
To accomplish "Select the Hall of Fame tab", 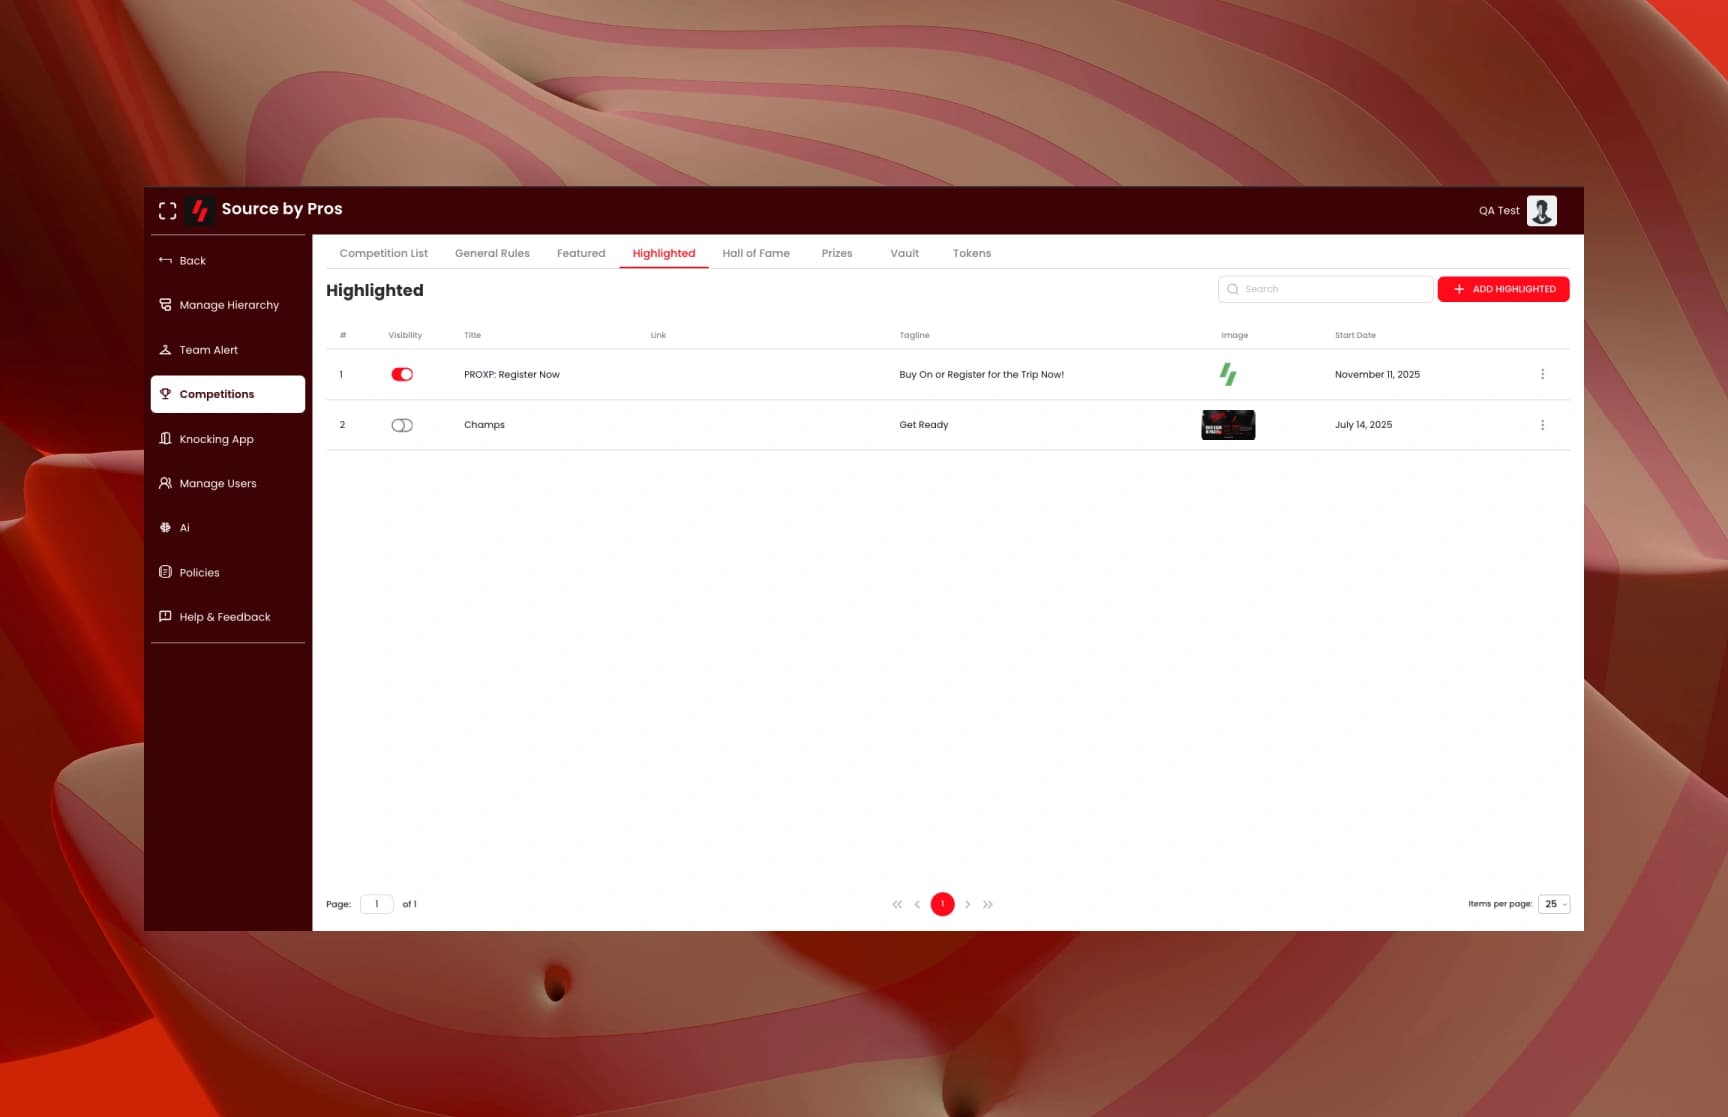I will (756, 253).
